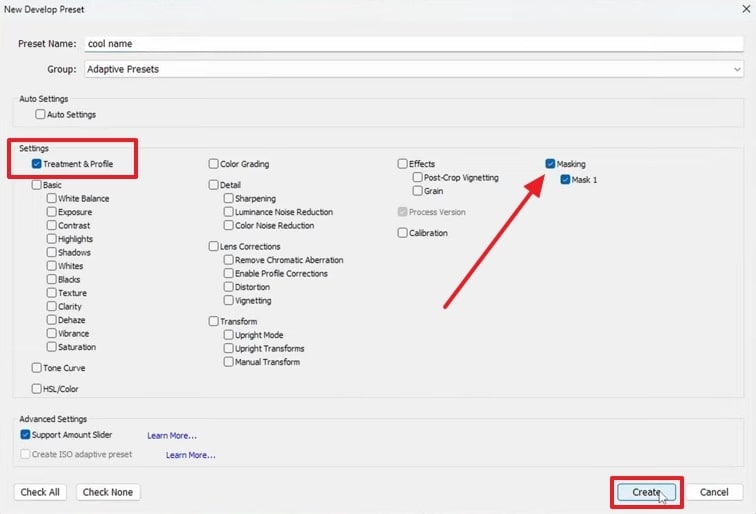Screen dimensions: 756x514
Task: Enable the Tone Curve checkbox
Action: (x=37, y=368)
